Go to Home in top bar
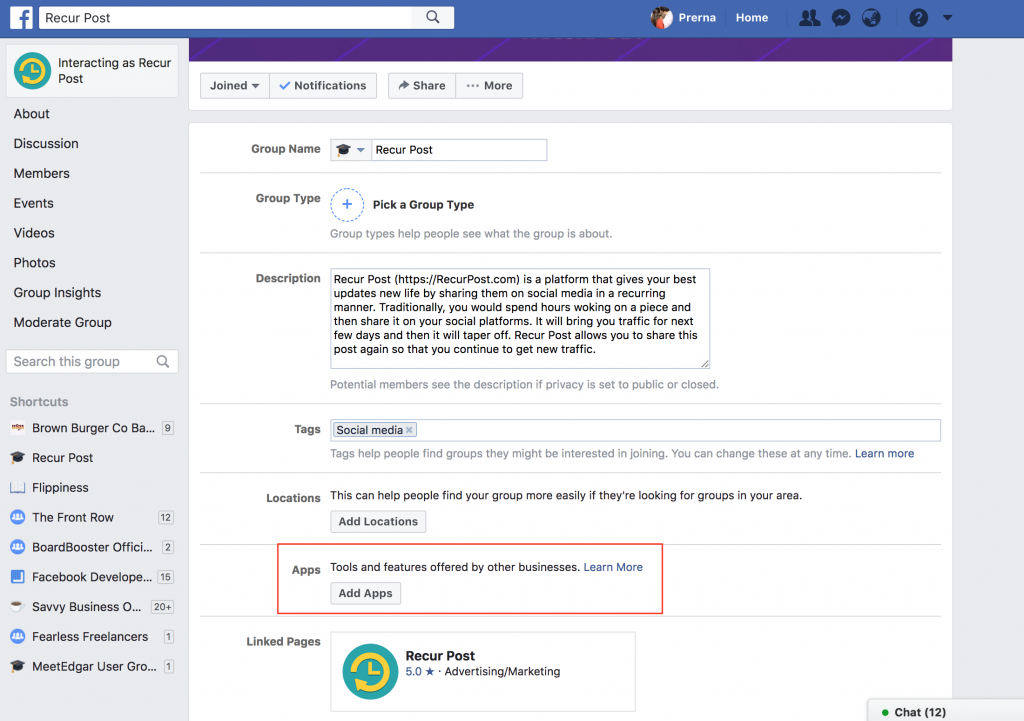The image size is (1024, 721). [752, 18]
